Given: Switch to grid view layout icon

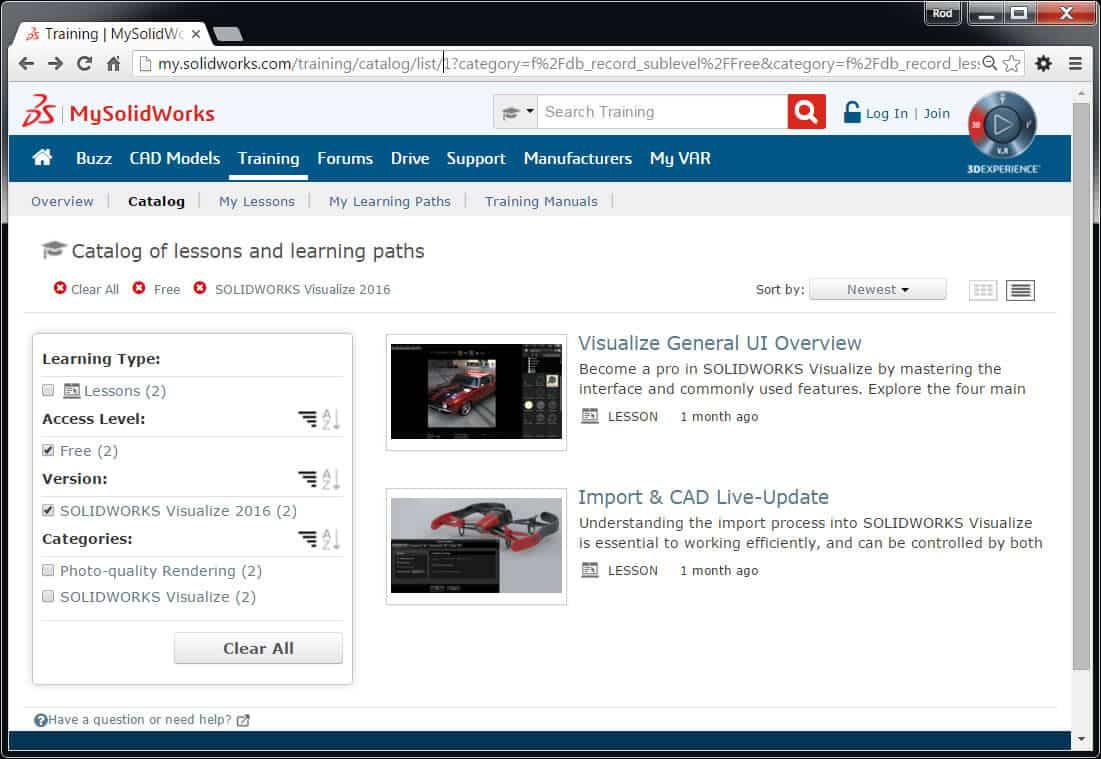Looking at the screenshot, I should point(983,290).
